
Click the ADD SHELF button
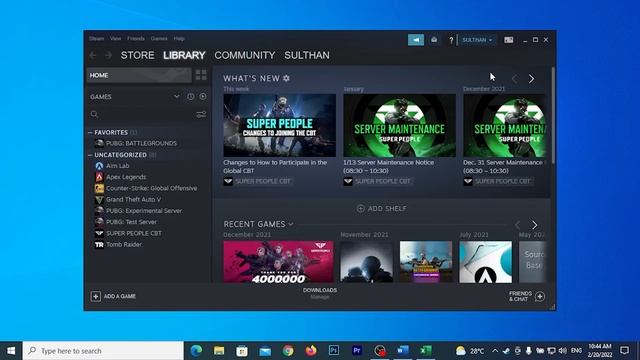tap(382, 209)
